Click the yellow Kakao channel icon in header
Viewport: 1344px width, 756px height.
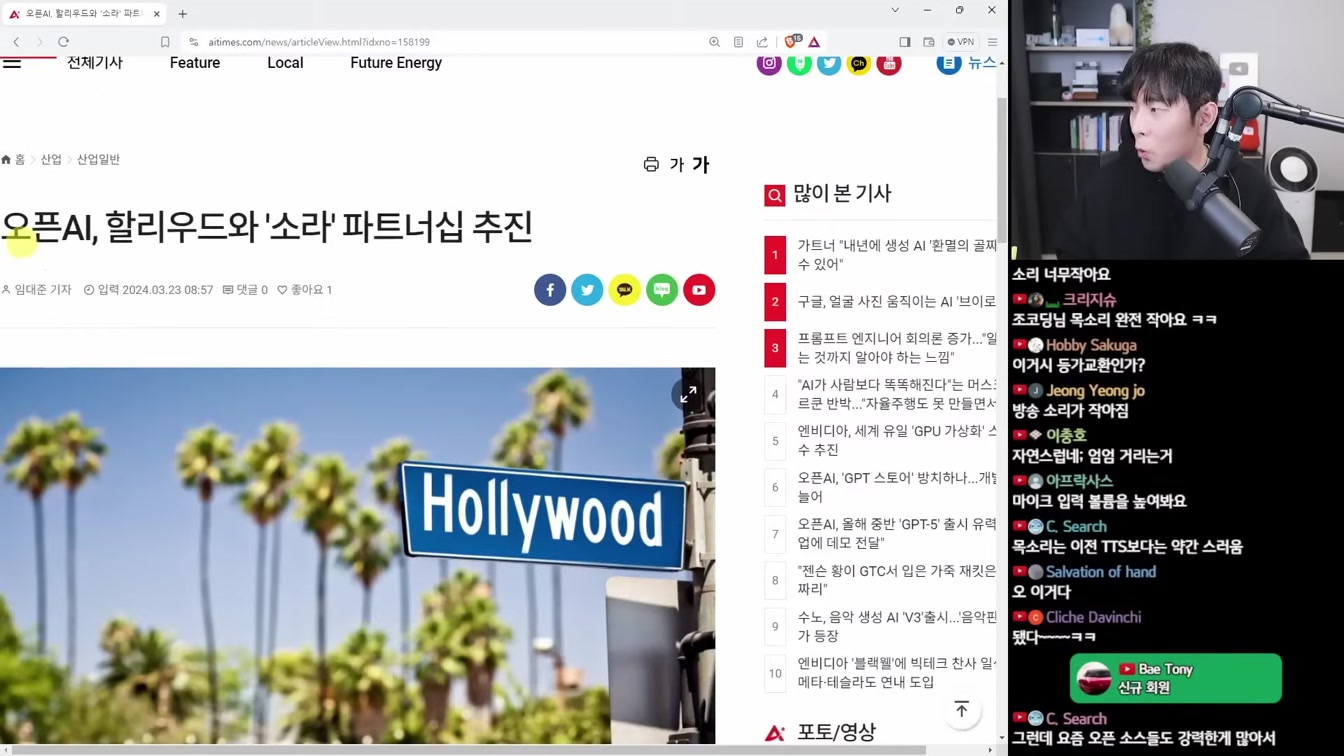point(859,63)
